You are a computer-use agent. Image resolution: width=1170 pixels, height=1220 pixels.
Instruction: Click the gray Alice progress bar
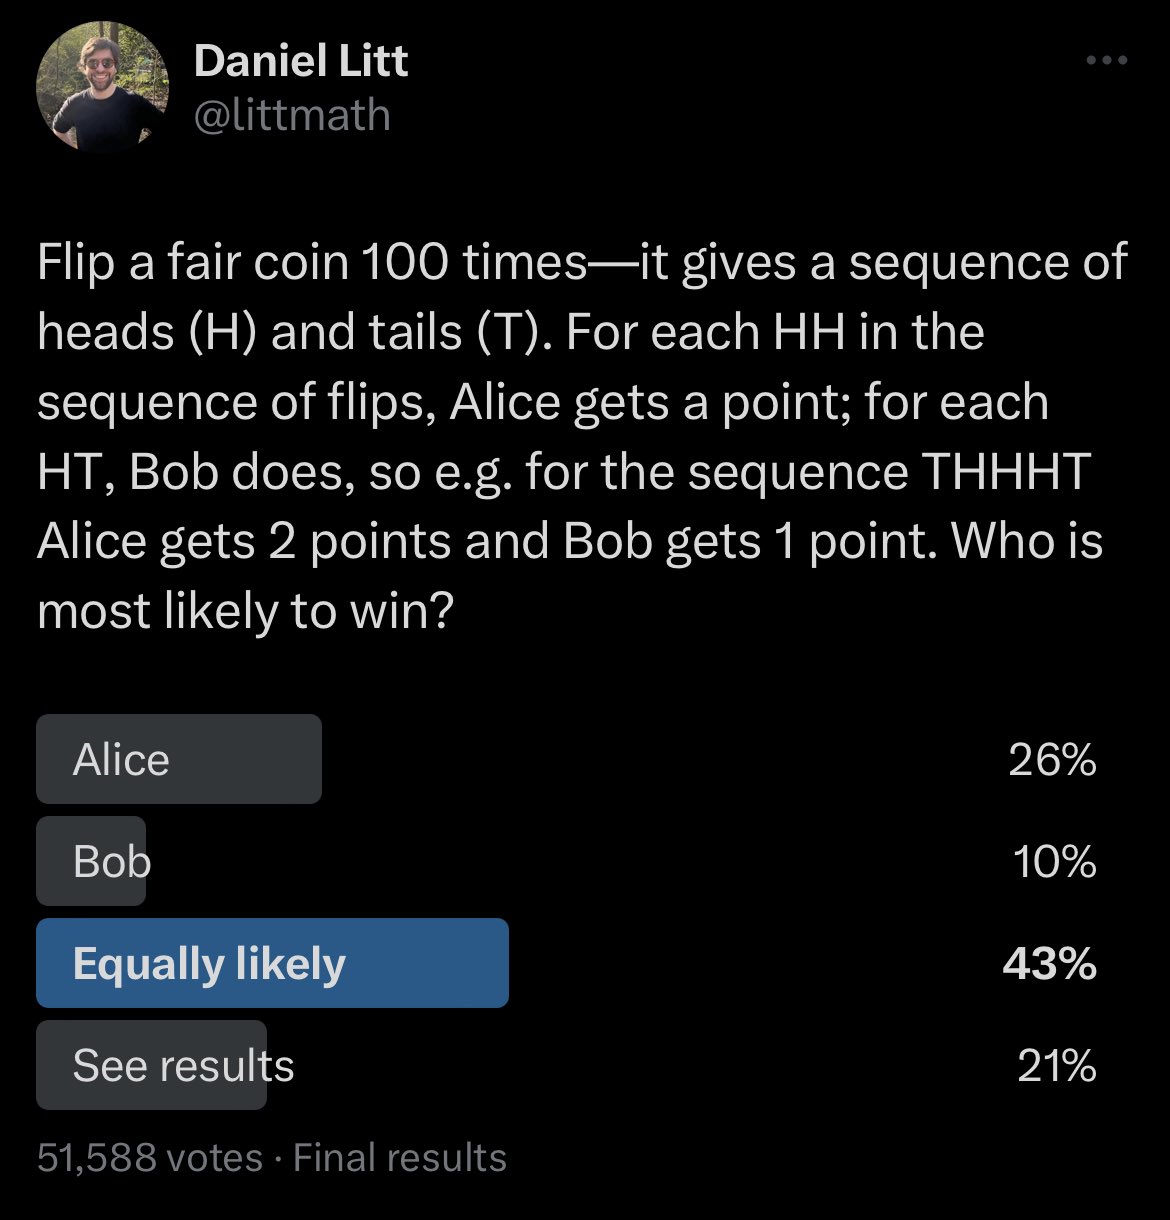click(250, 760)
